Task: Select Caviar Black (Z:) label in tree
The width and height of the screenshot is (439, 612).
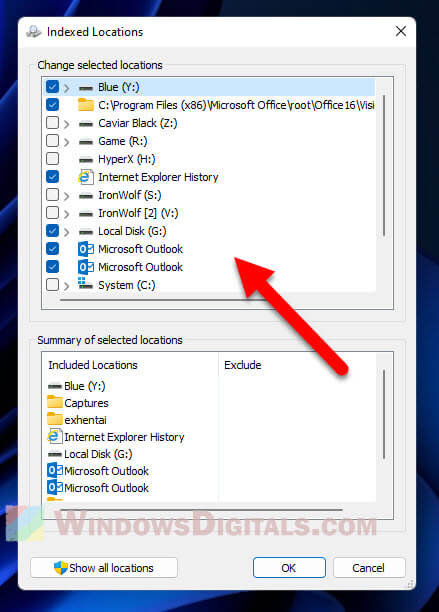Action: tap(138, 123)
